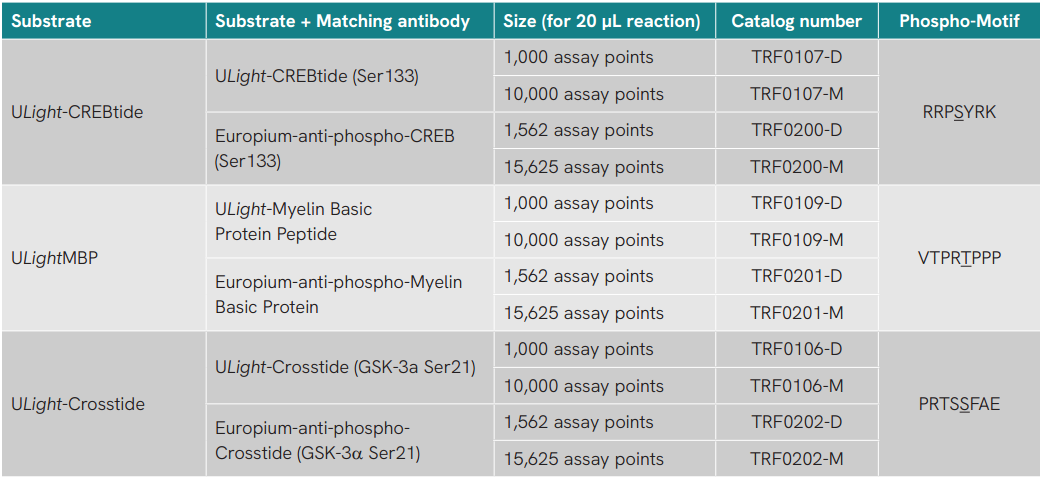Screen dimensions: 1040x477
Task: Click catalog number TRF0109-D
Action: pos(797,204)
